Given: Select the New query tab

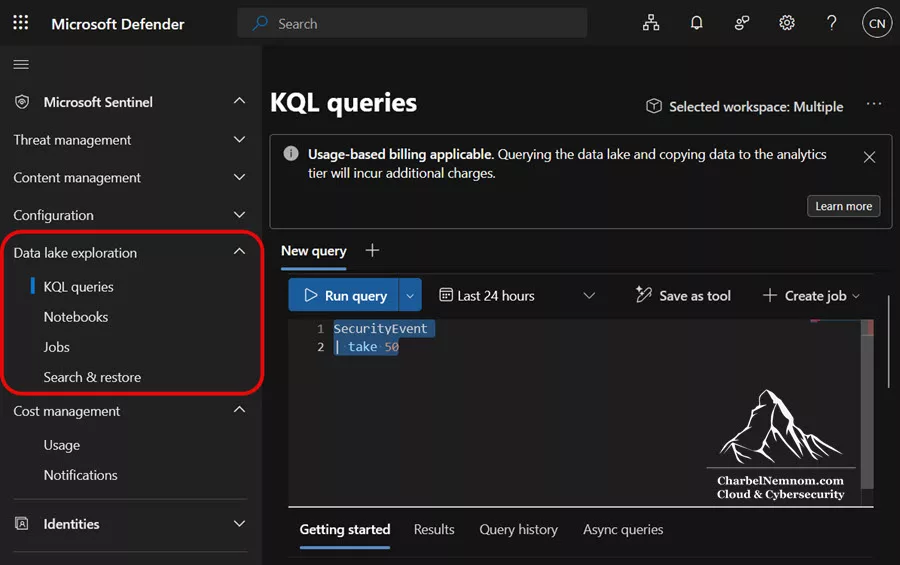Looking at the screenshot, I should pos(313,251).
